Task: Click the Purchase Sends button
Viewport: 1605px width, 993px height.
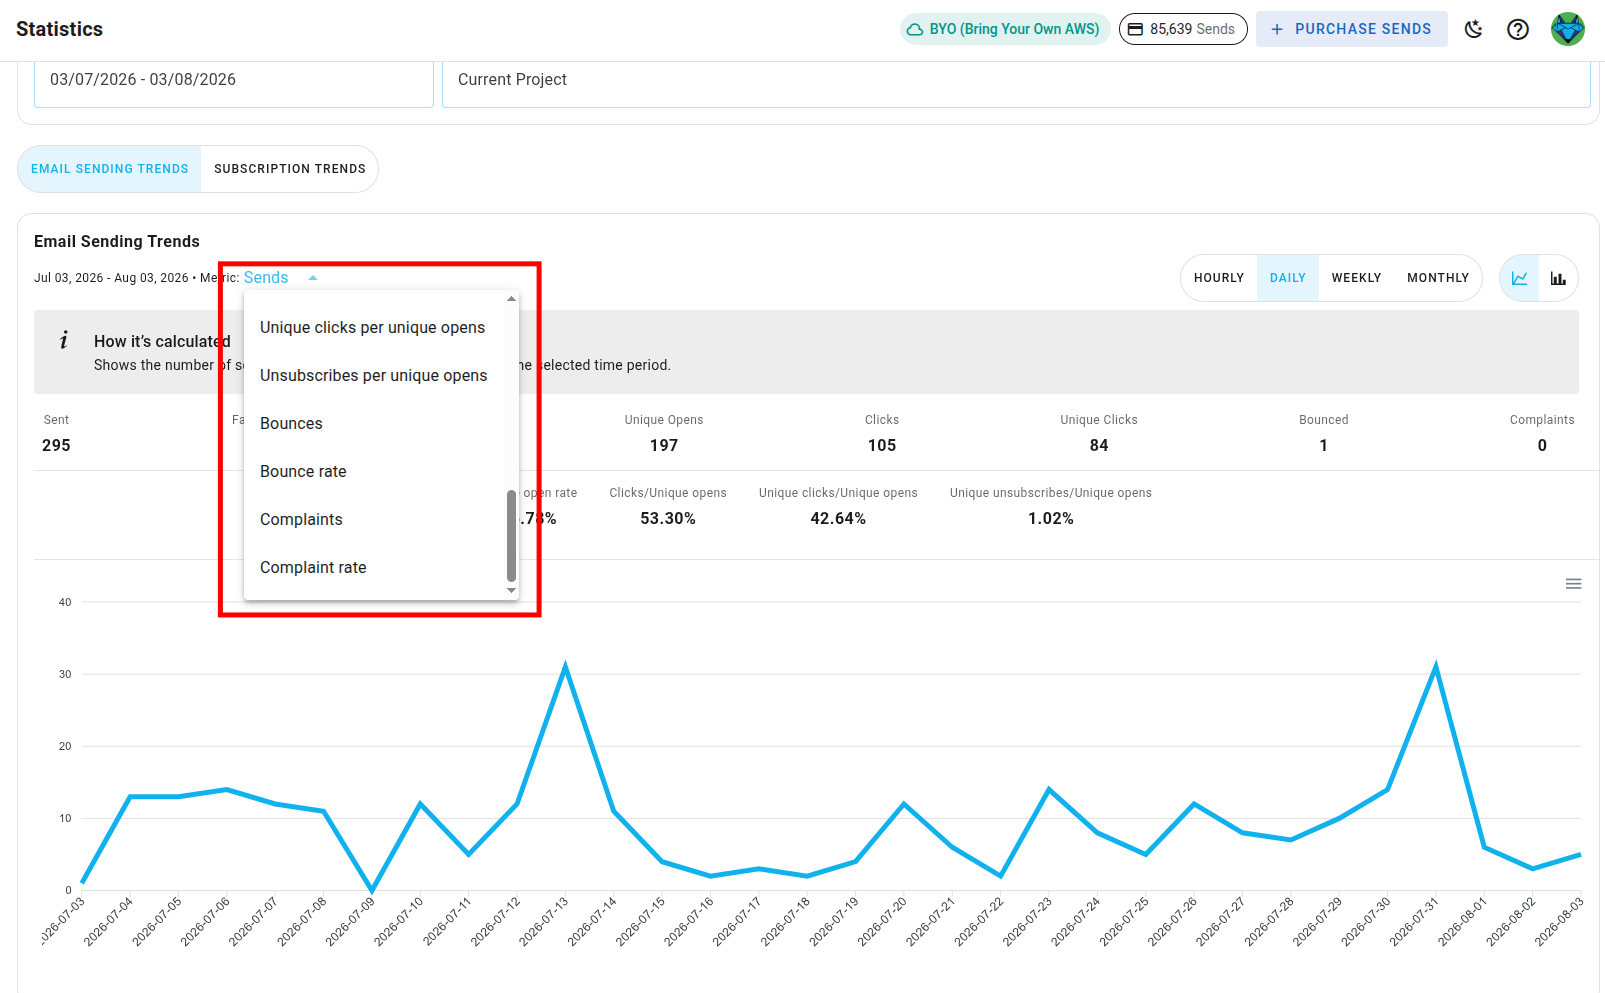Action: [1351, 29]
